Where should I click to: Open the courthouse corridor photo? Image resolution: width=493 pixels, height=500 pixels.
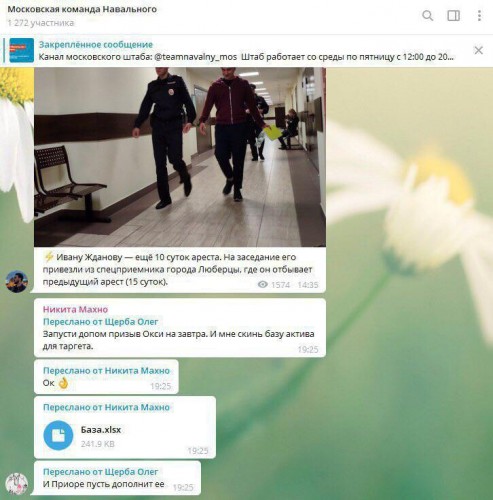coord(180,157)
